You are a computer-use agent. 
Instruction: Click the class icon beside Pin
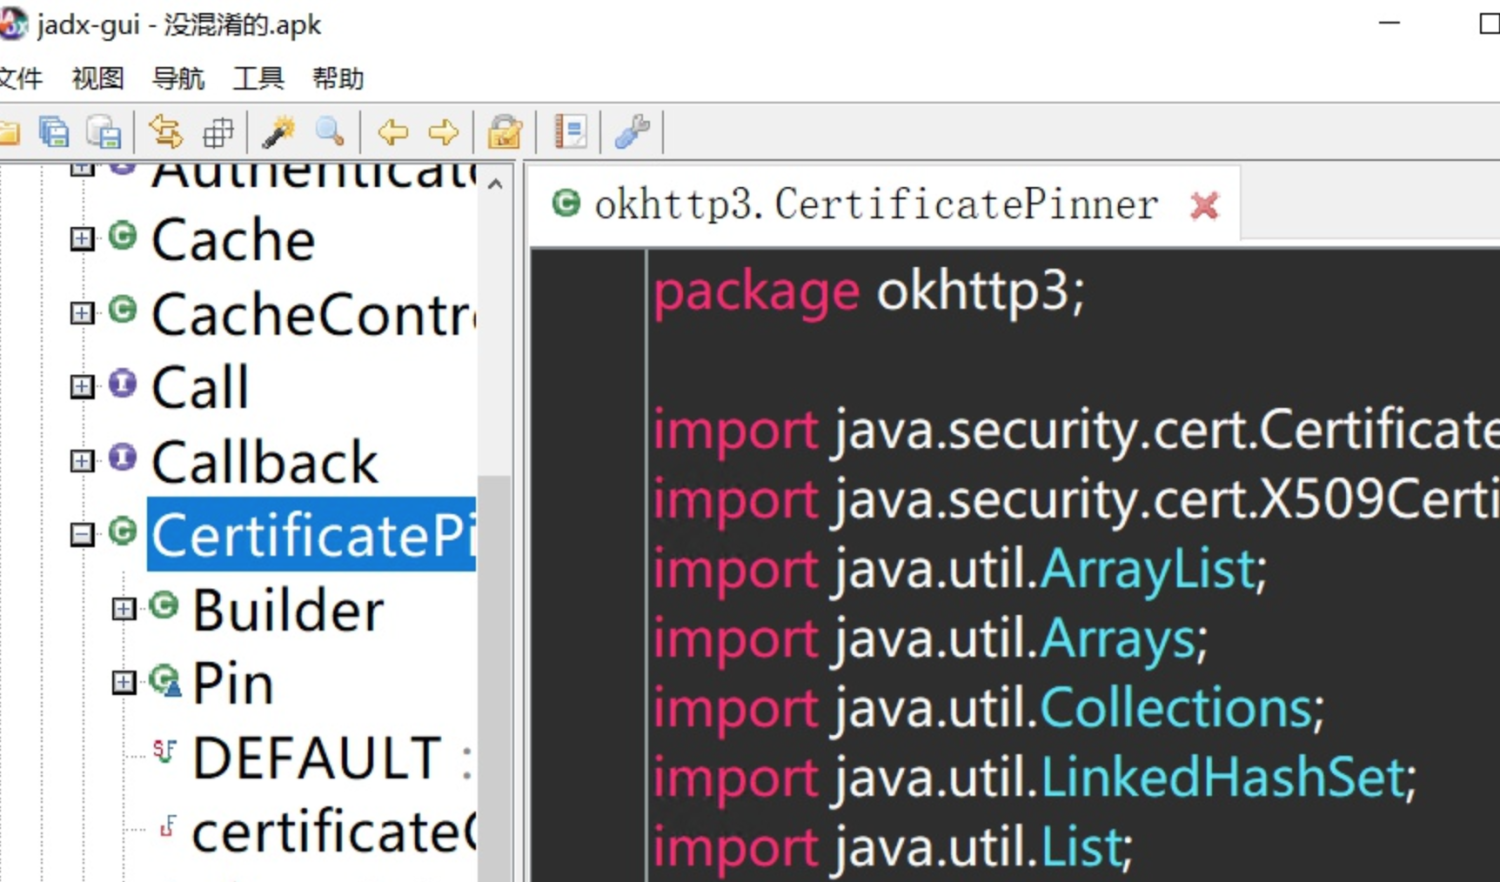(165, 680)
